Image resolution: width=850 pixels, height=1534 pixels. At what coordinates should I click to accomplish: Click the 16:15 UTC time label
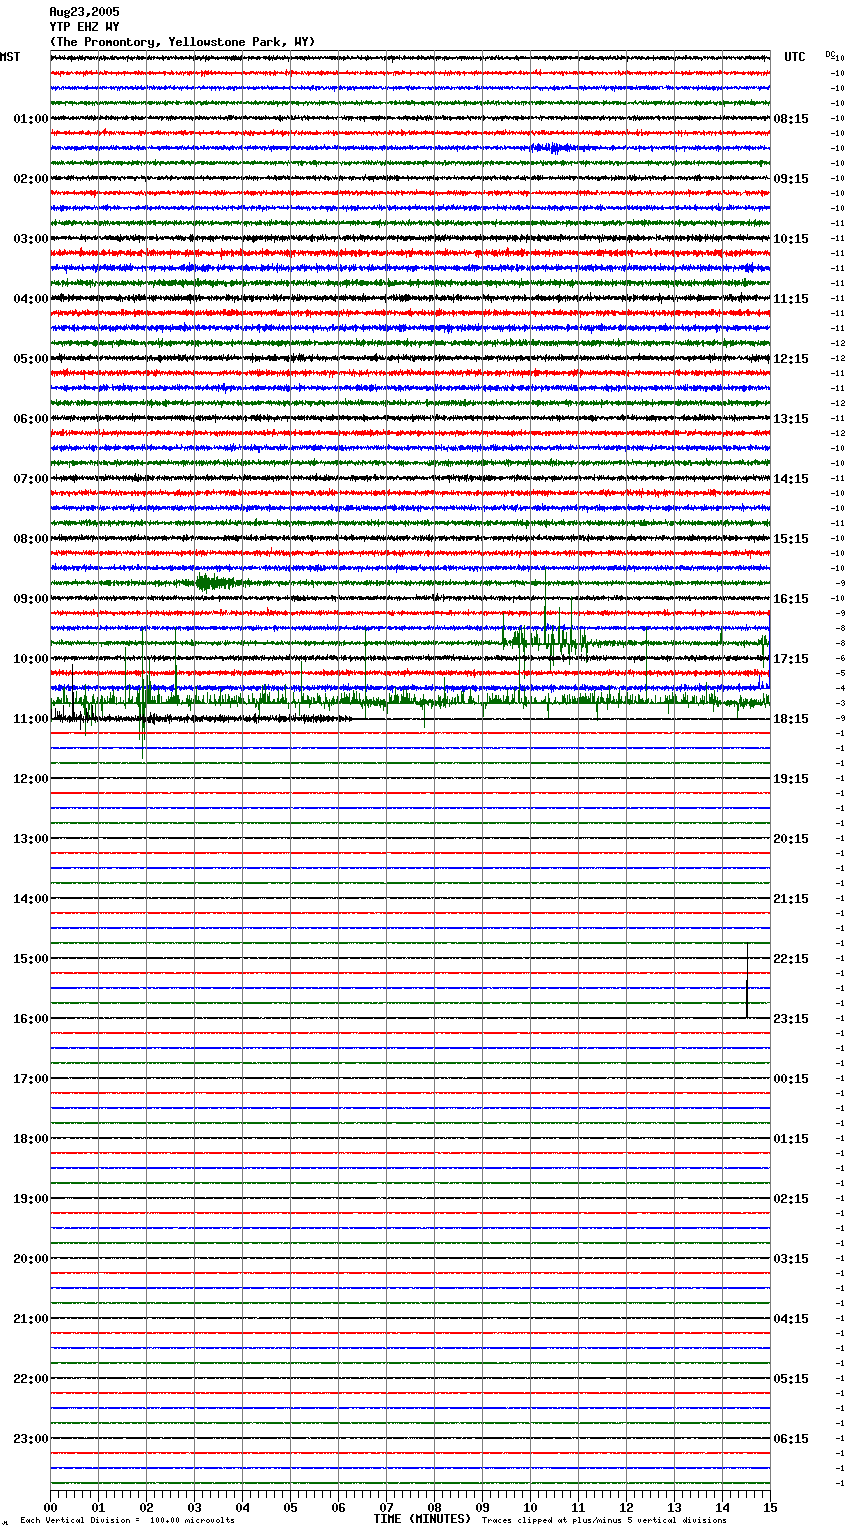click(x=791, y=599)
